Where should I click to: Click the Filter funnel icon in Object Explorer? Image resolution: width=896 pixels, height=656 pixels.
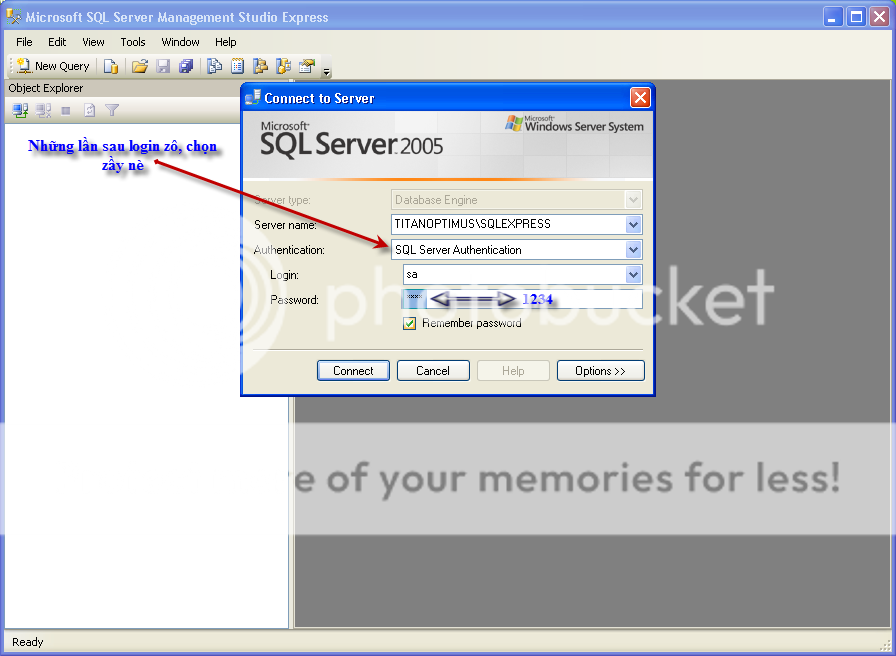click(x=112, y=110)
